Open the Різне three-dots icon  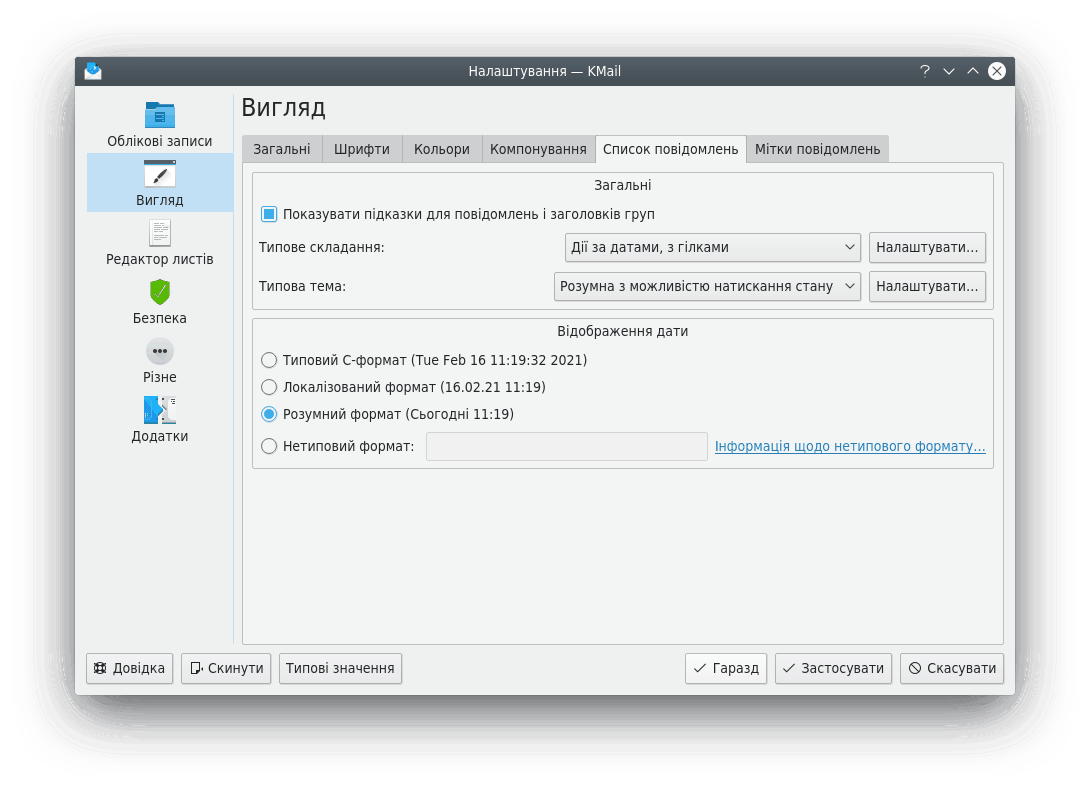160,351
